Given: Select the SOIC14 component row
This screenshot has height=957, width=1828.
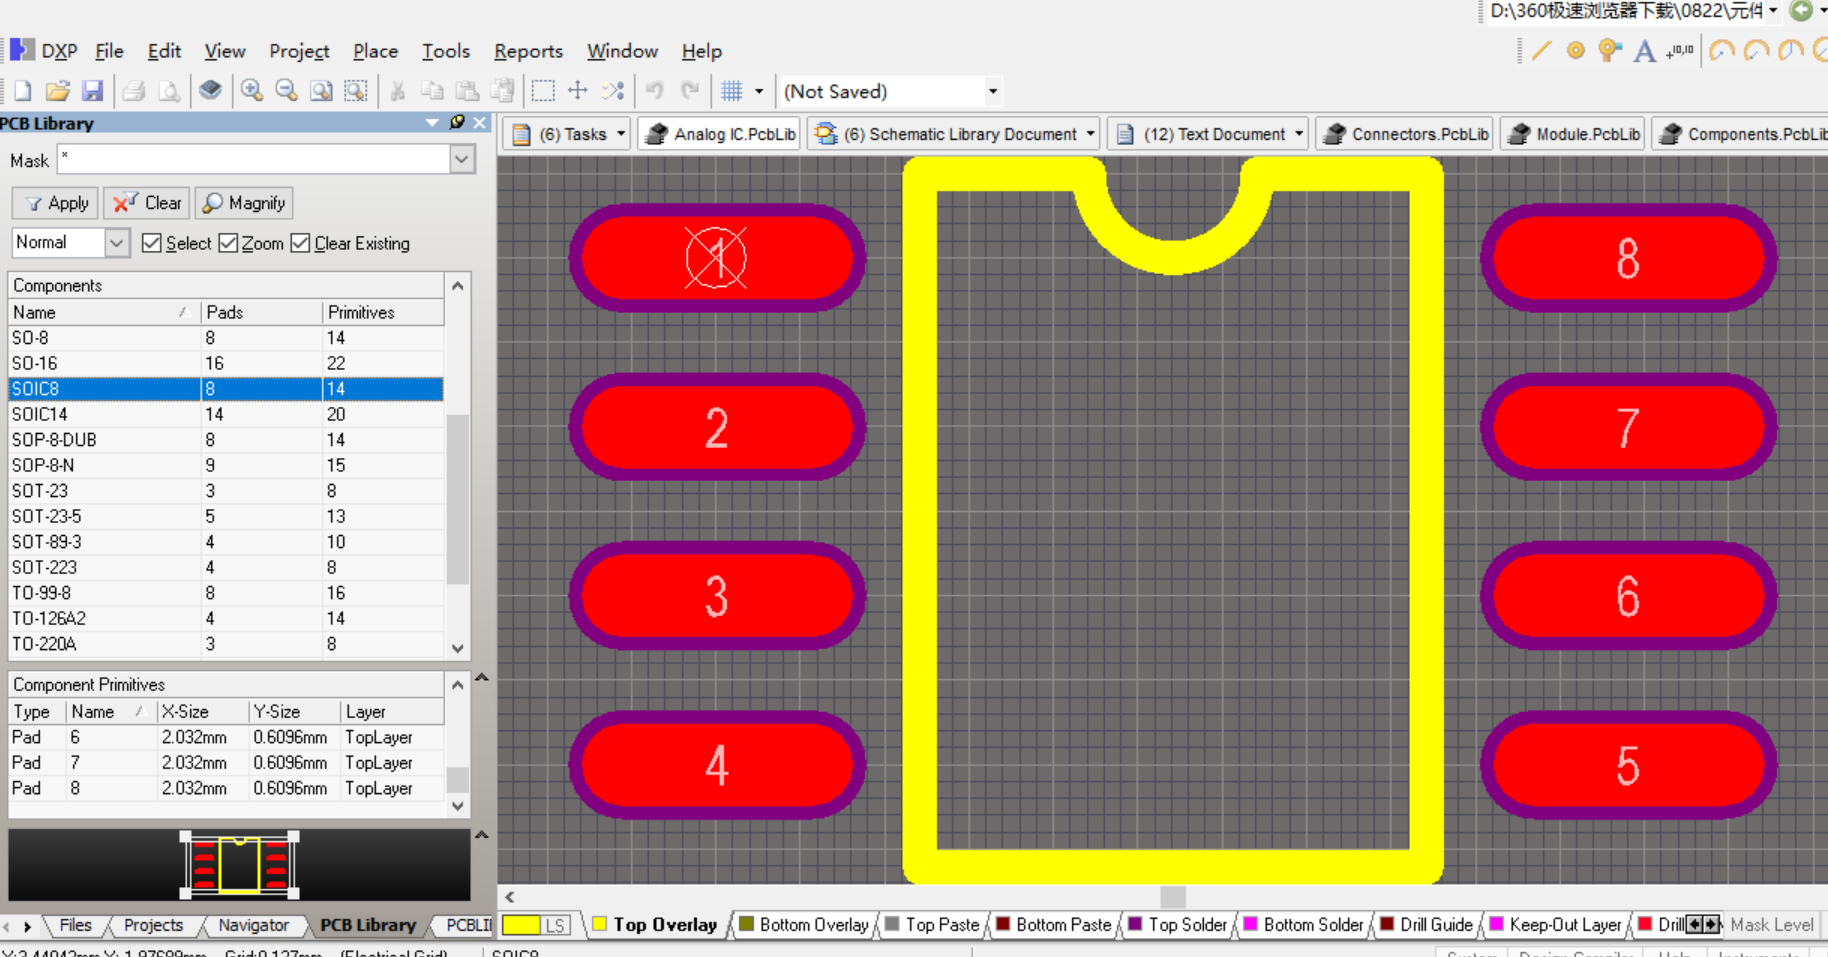Looking at the screenshot, I should click(x=226, y=414).
